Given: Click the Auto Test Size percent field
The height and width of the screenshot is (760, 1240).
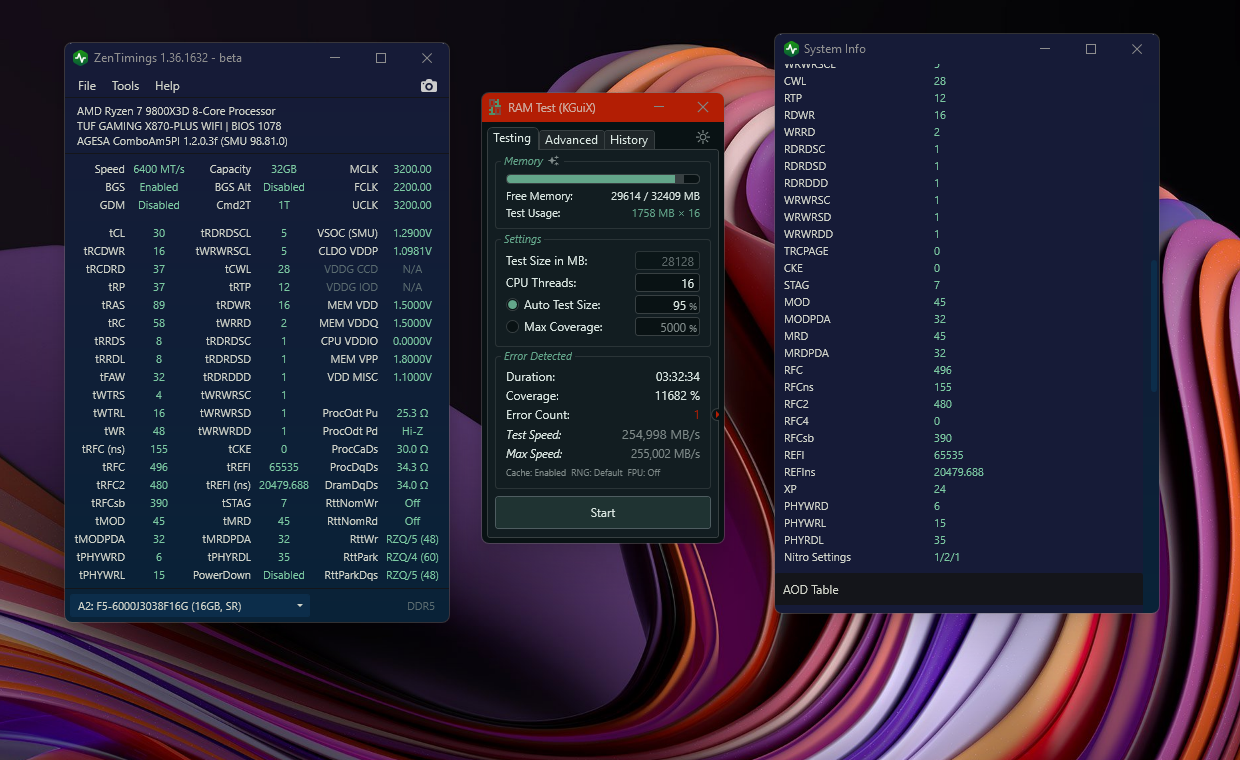Looking at the screenshot, I should (x=667, y=305).
